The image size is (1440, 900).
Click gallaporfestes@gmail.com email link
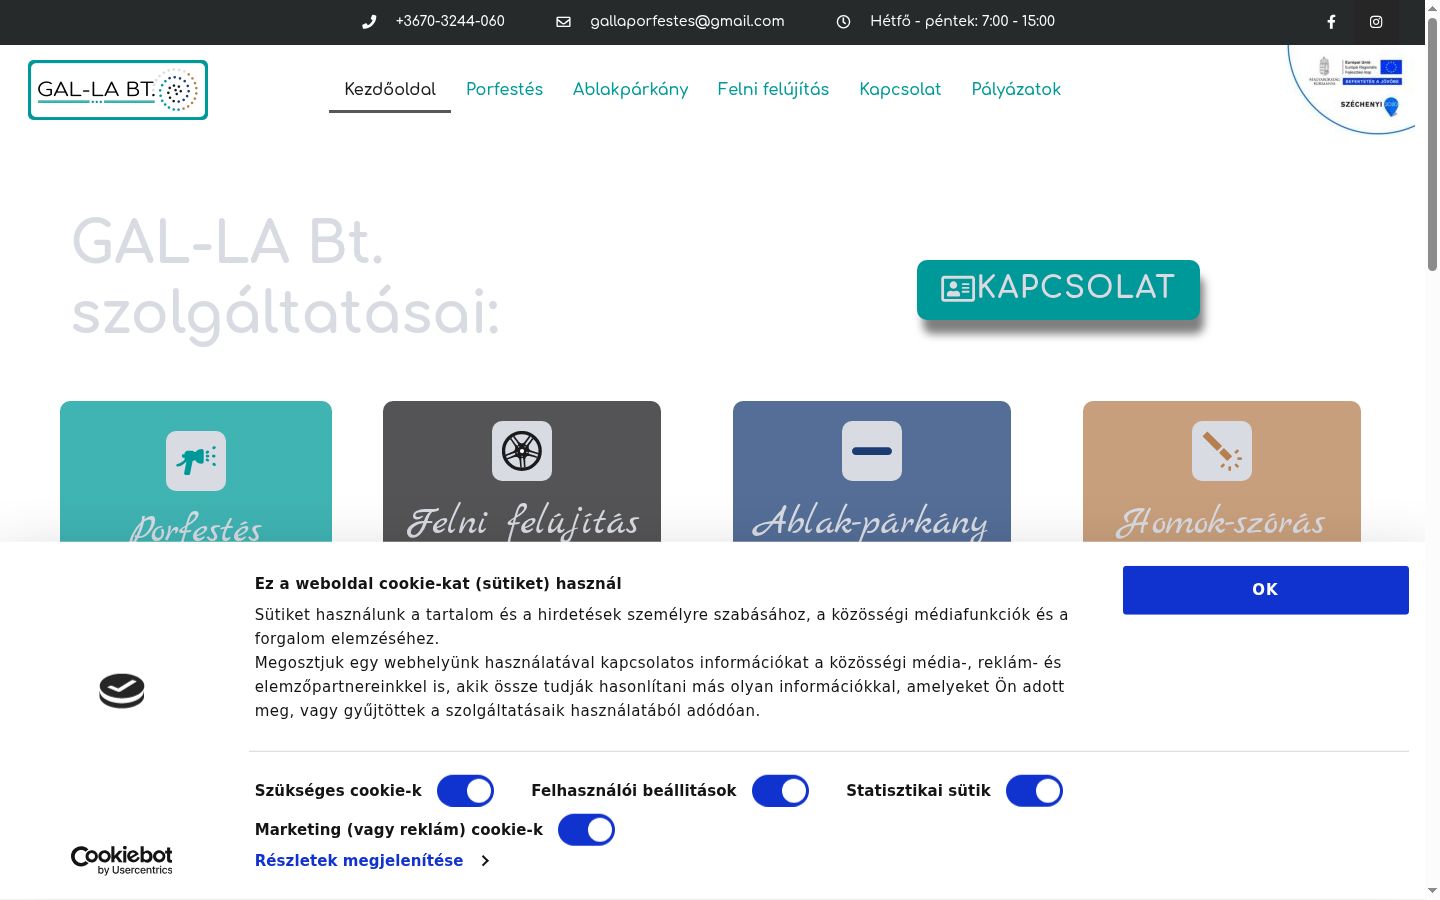point(687,21)
